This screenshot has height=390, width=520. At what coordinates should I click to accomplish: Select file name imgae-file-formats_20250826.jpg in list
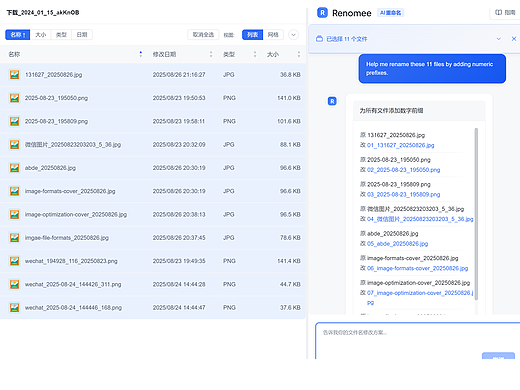pos(67,238)
